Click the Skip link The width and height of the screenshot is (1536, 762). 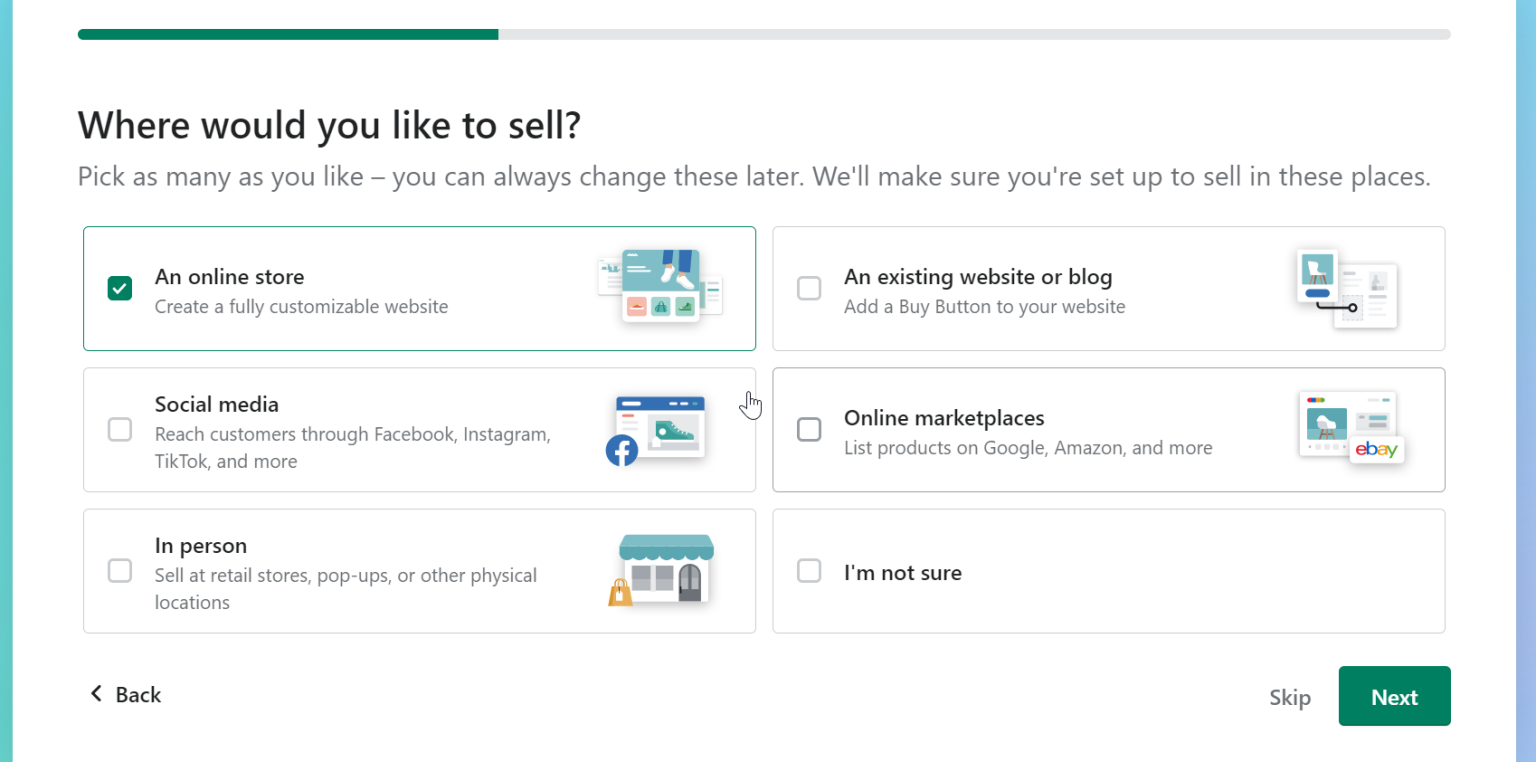[1289, 696]
